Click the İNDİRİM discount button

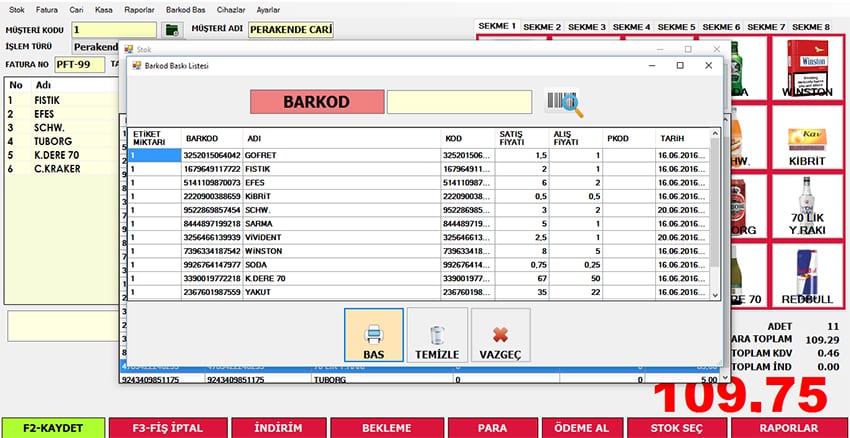[x=279, y=428]
